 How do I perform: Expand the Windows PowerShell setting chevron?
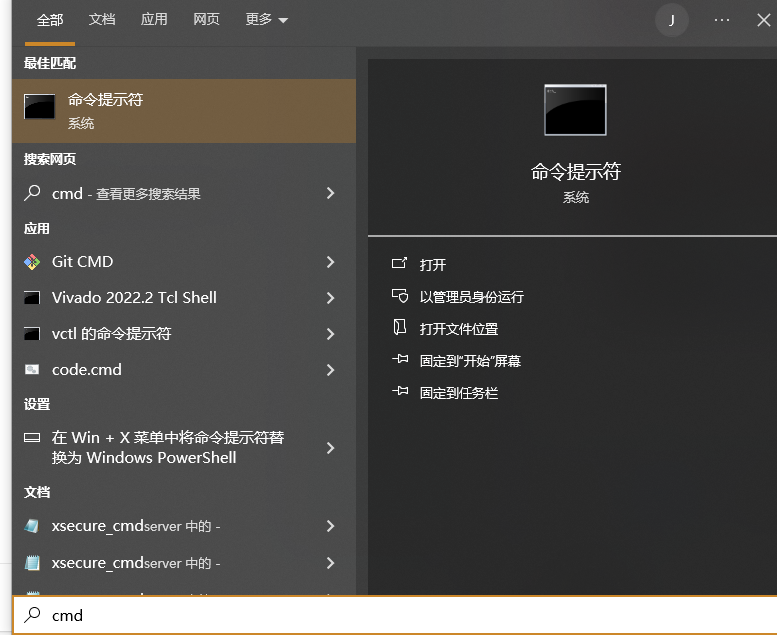(331, 448)
